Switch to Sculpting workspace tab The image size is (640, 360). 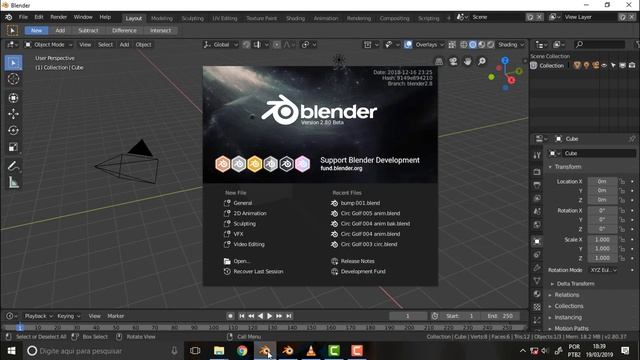pos(192,18)
